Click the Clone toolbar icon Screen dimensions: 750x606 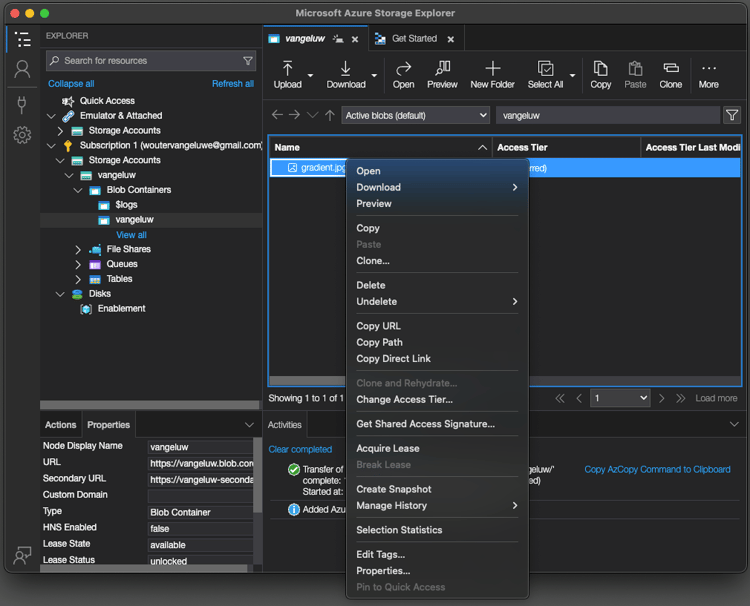click(x=670, y=74)
